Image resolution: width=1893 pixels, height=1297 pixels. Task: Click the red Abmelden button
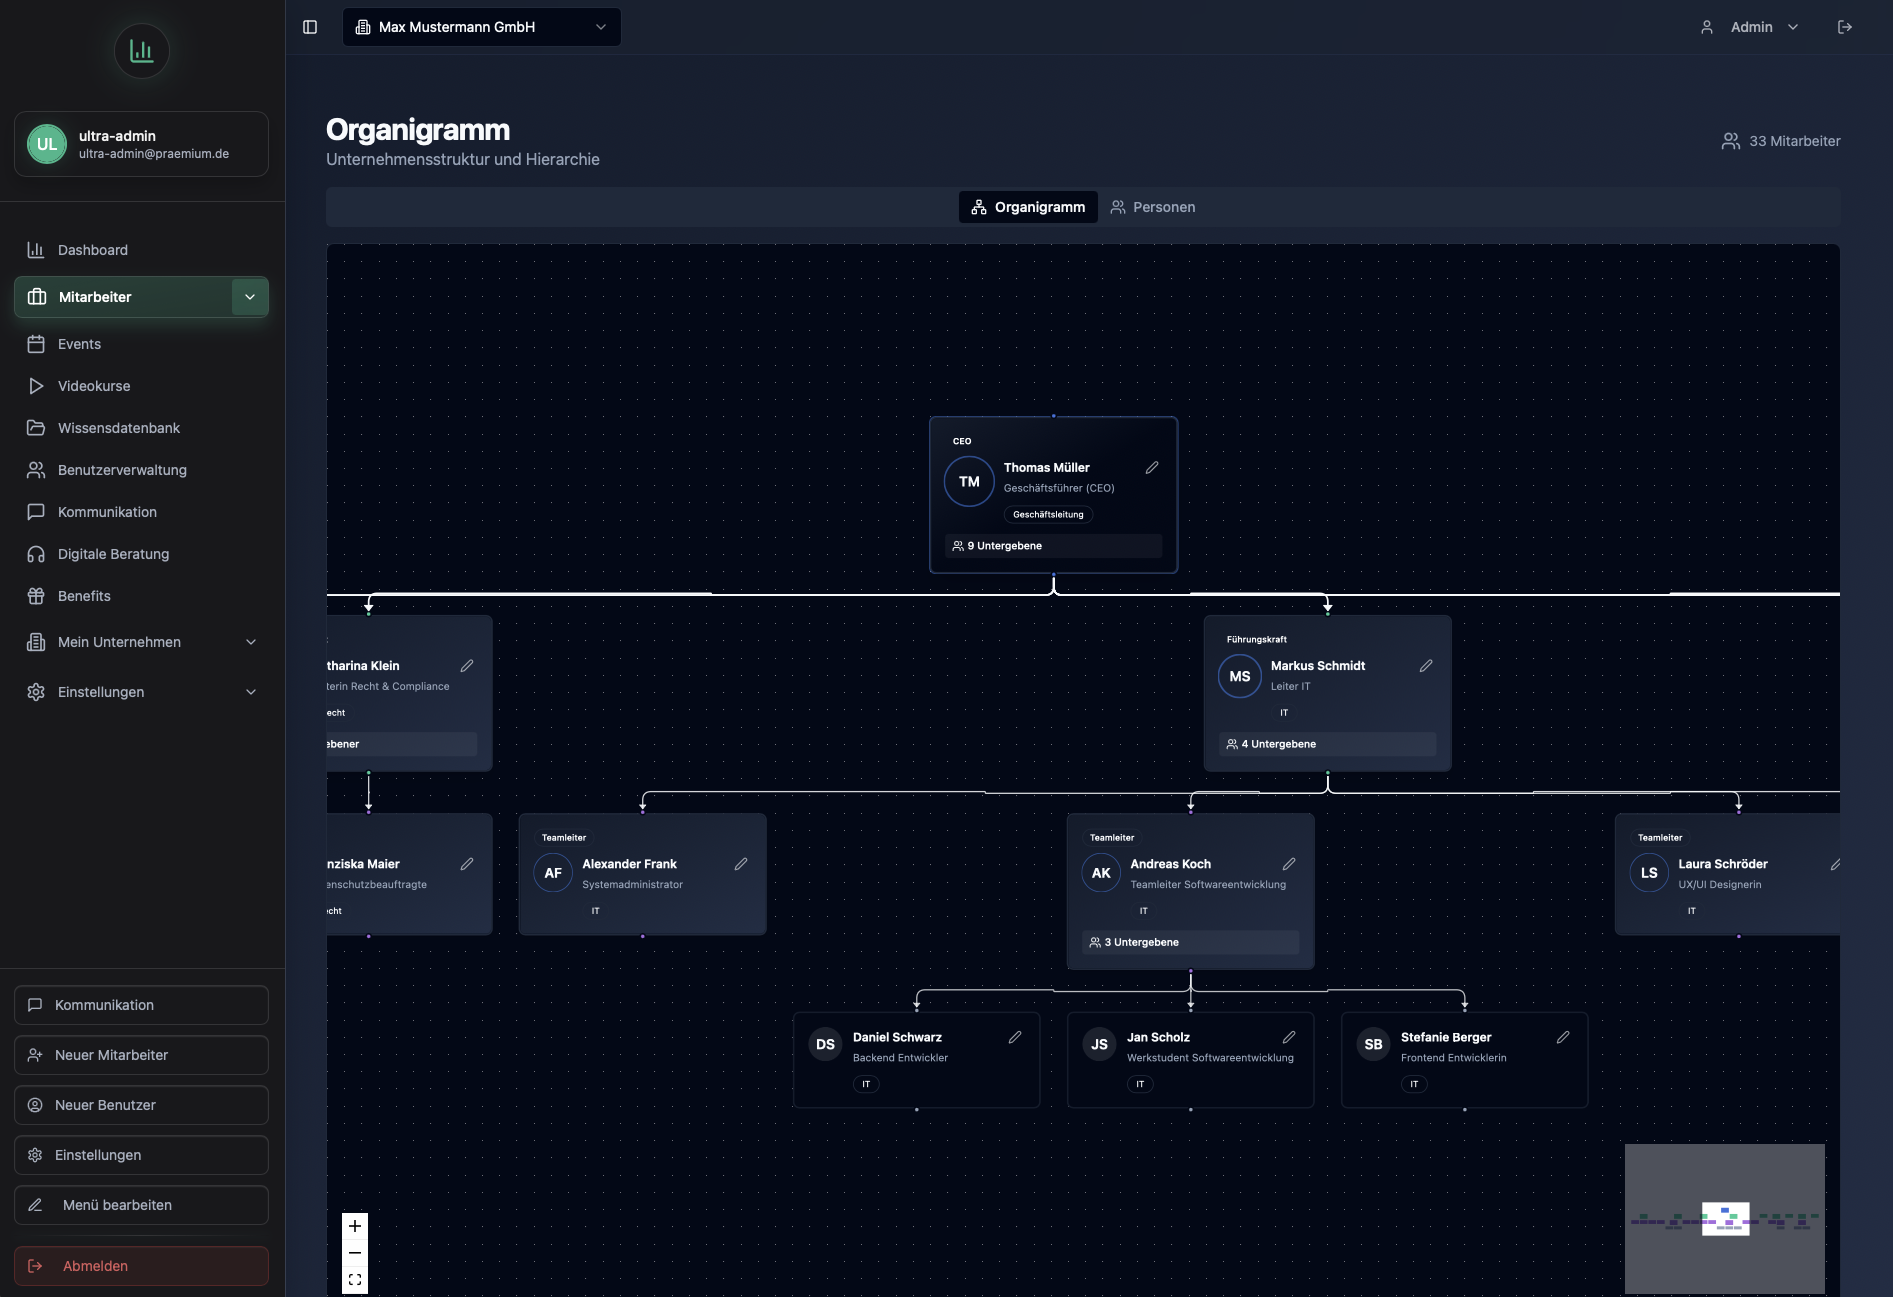(x=141, y=1266)
